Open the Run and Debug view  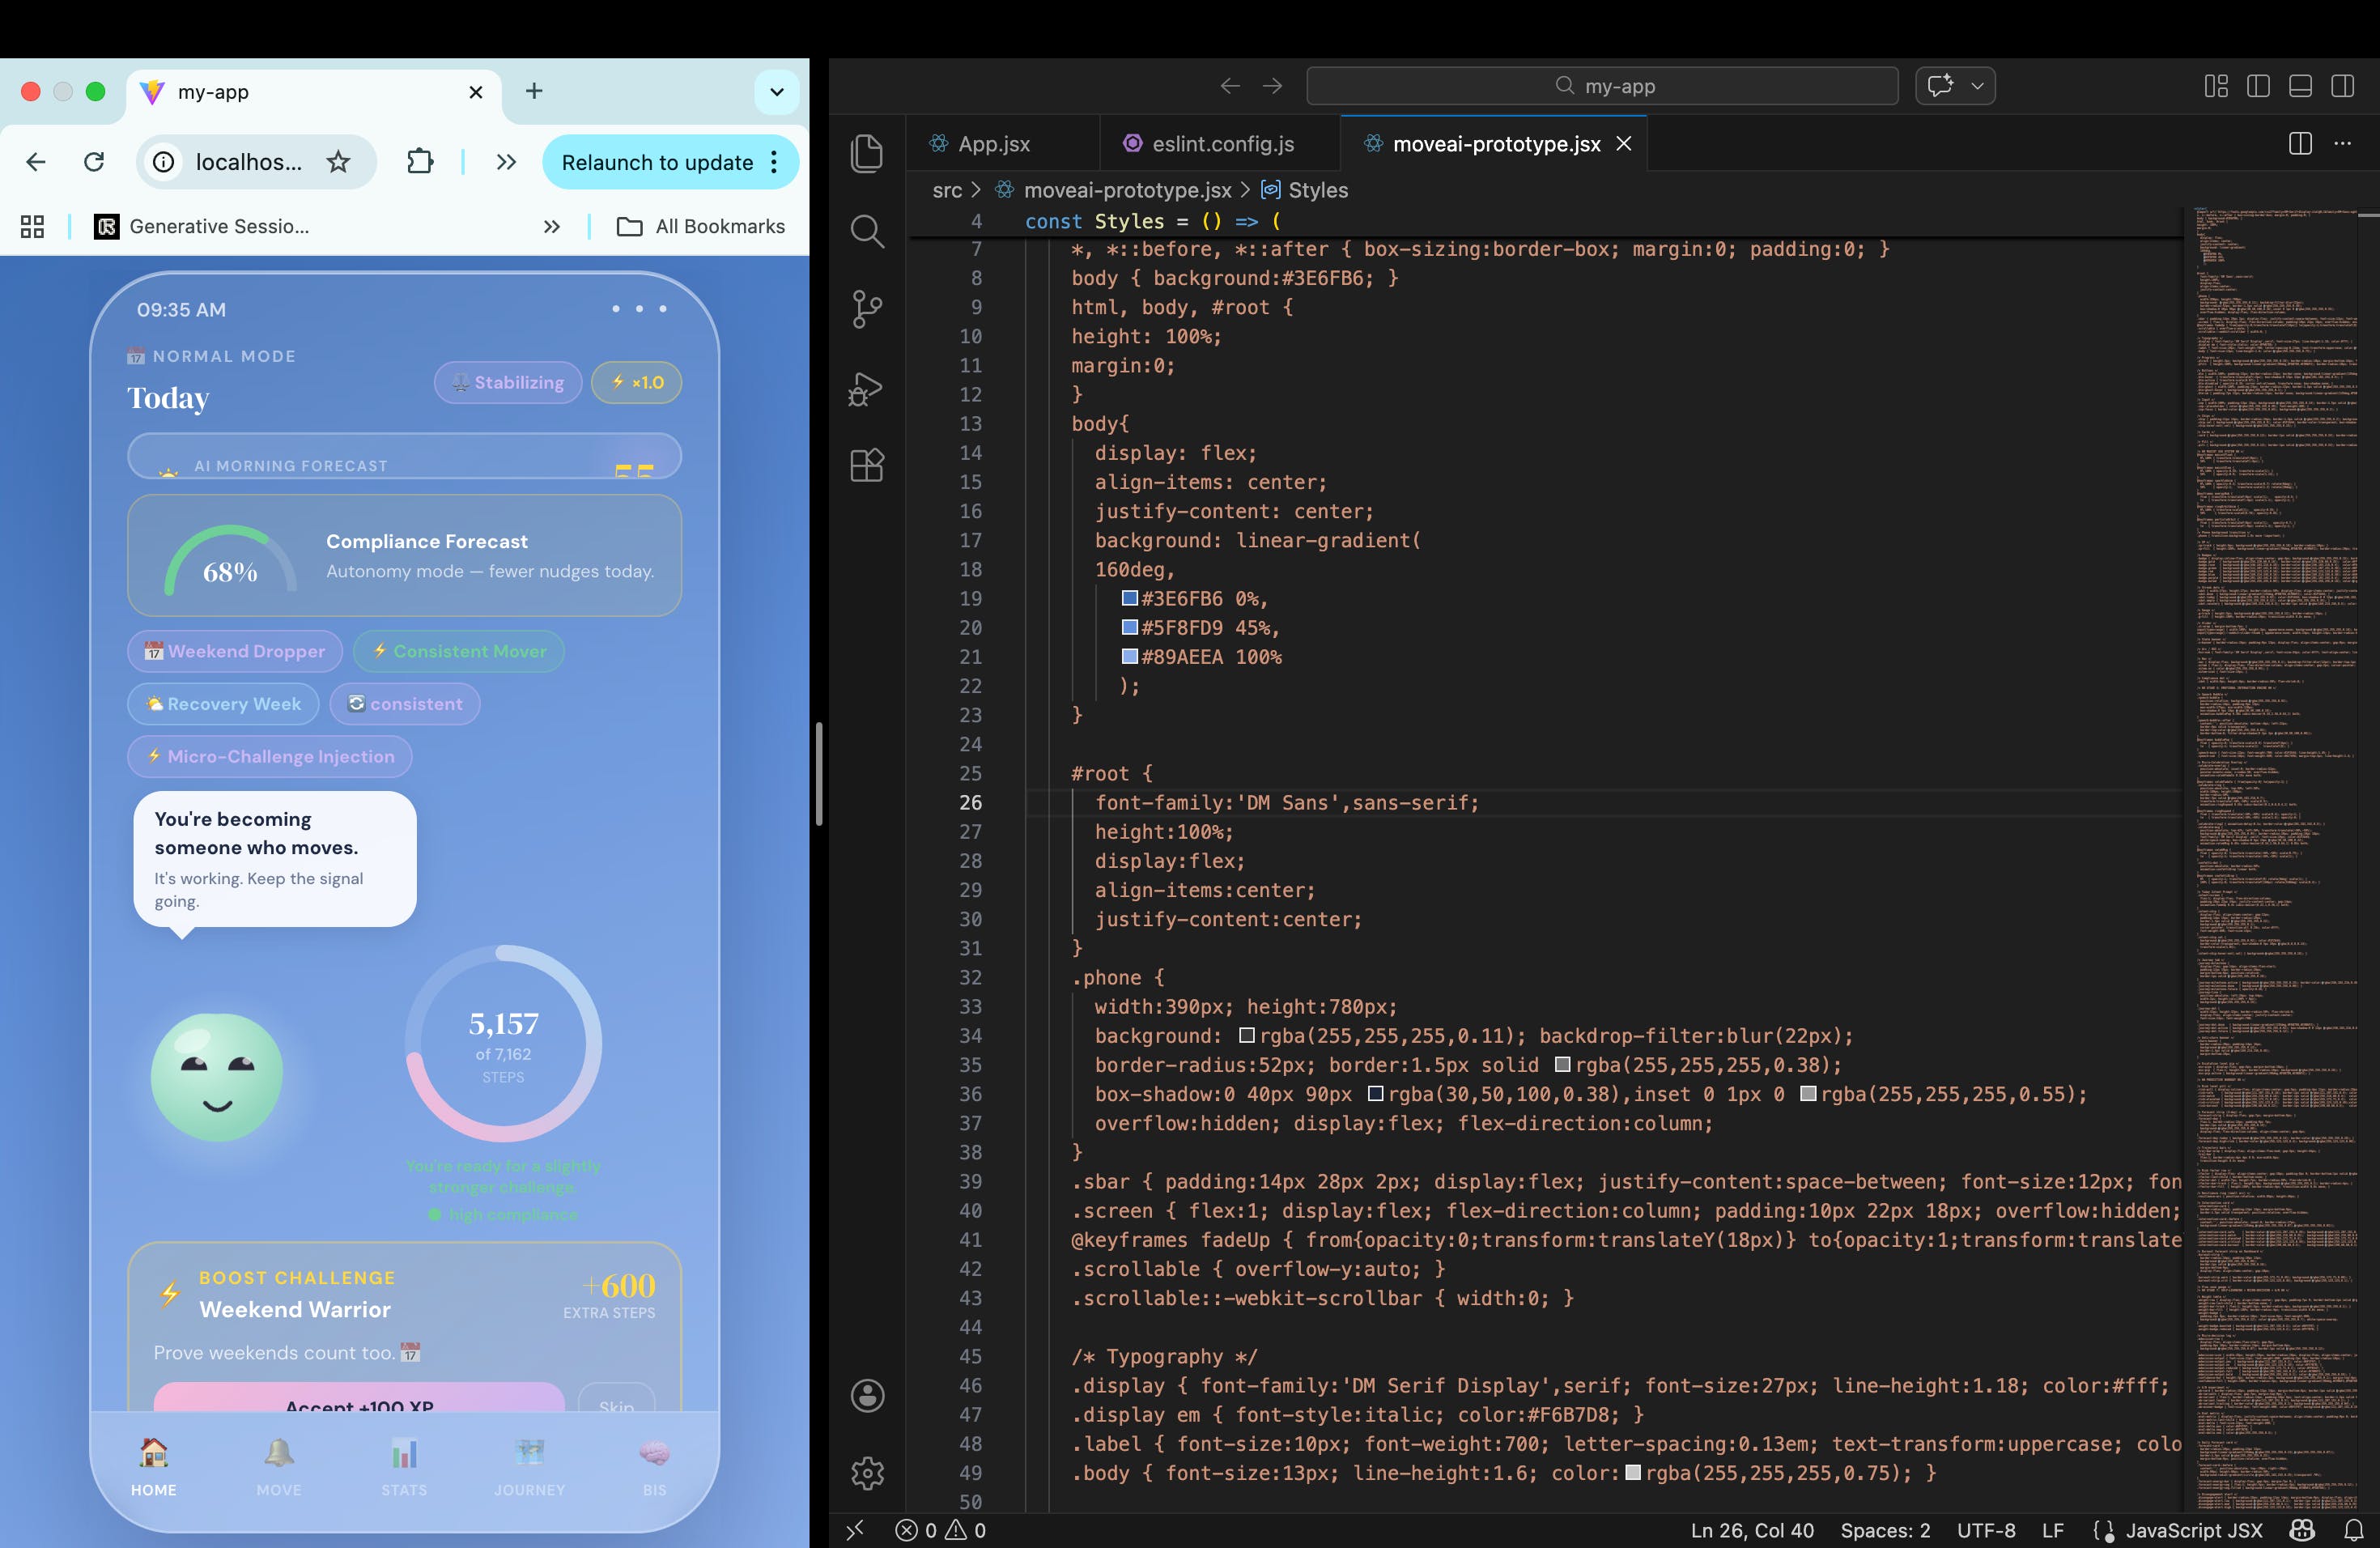pos(866,388)
